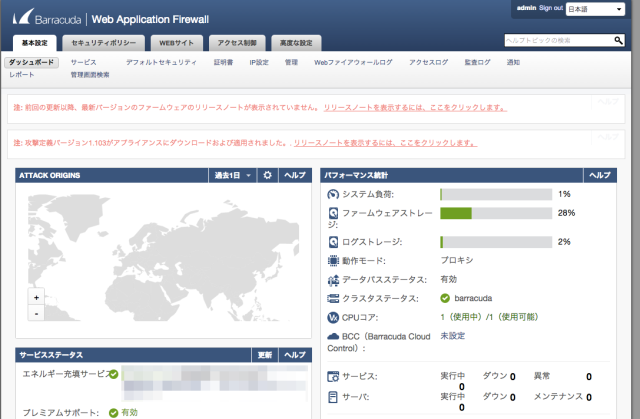Open the IP設定 submenu item
Screen dimensions: 640x419
coord(259,62)
